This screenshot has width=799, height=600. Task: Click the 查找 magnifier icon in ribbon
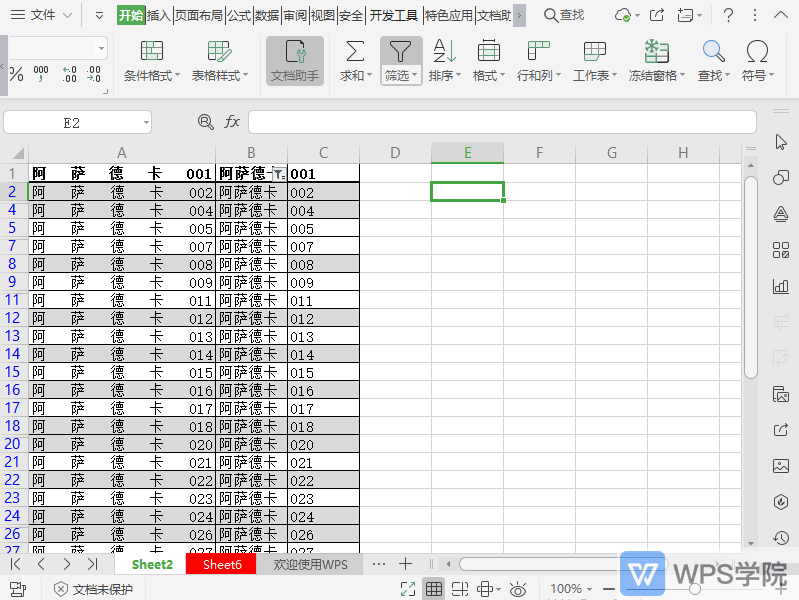pyautogui.click(x=713, y=52)
